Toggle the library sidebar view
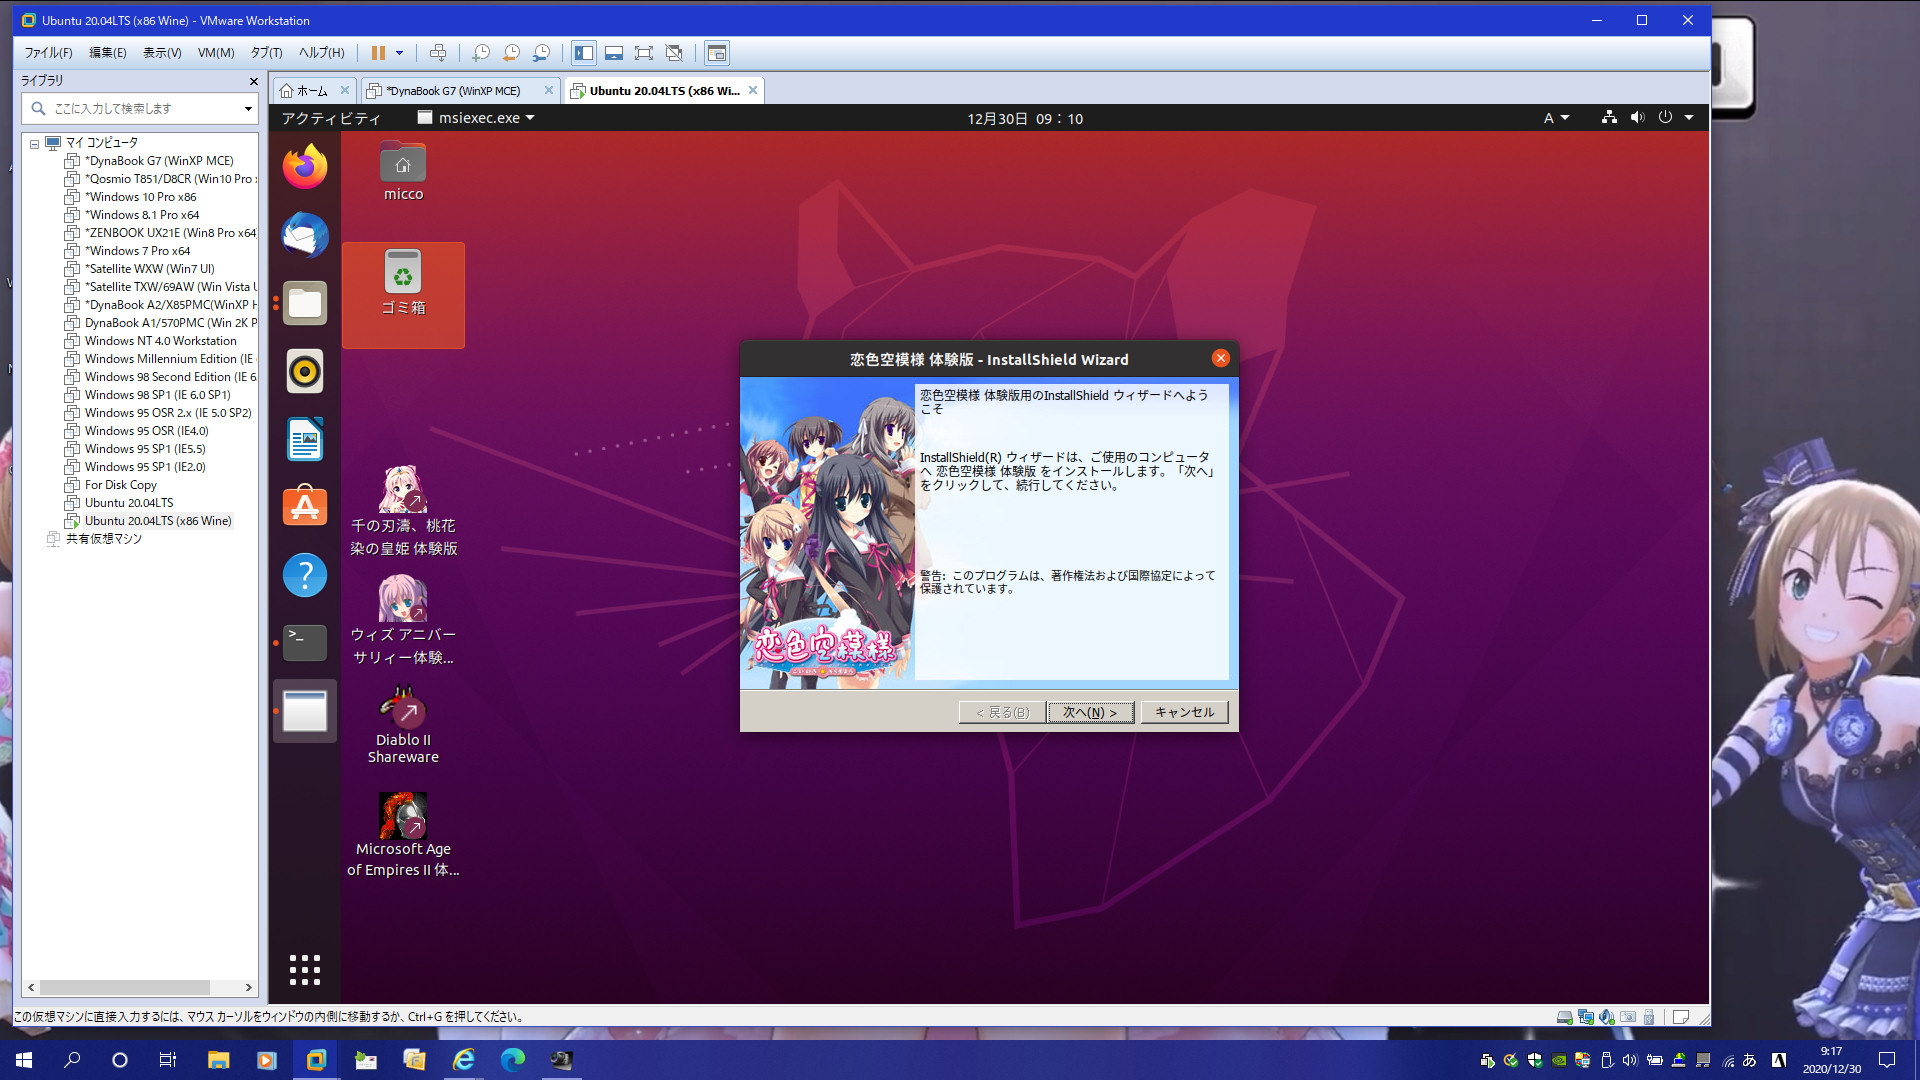 (x=584, y=53)
